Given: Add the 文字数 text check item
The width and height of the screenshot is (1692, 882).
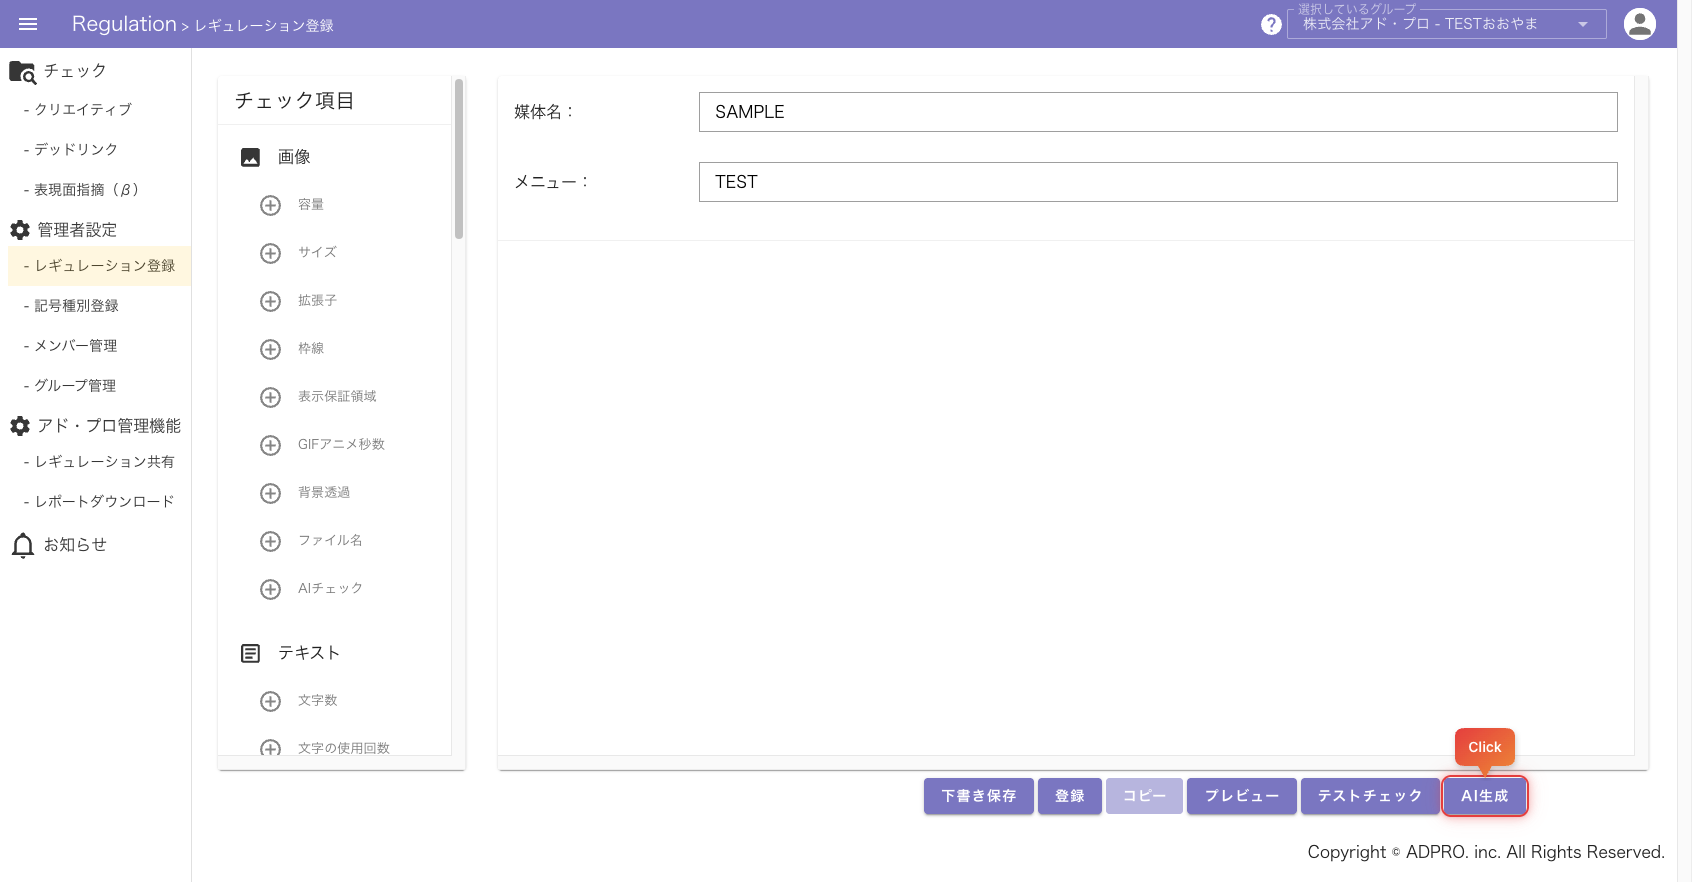Looking at the screenshot, I should click(270, 701).
